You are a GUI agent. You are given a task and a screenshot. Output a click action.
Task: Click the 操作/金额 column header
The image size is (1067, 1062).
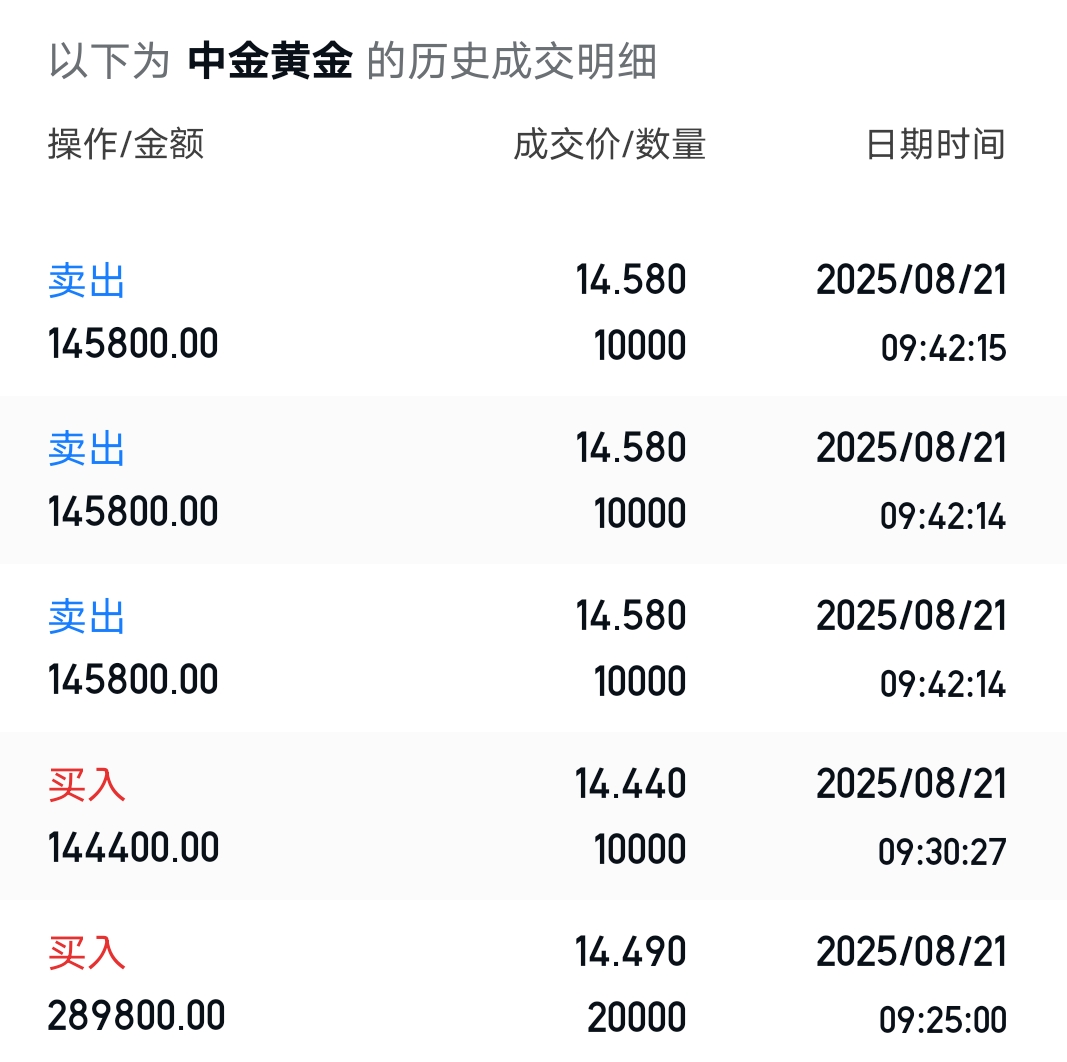(x=126, y=145)
